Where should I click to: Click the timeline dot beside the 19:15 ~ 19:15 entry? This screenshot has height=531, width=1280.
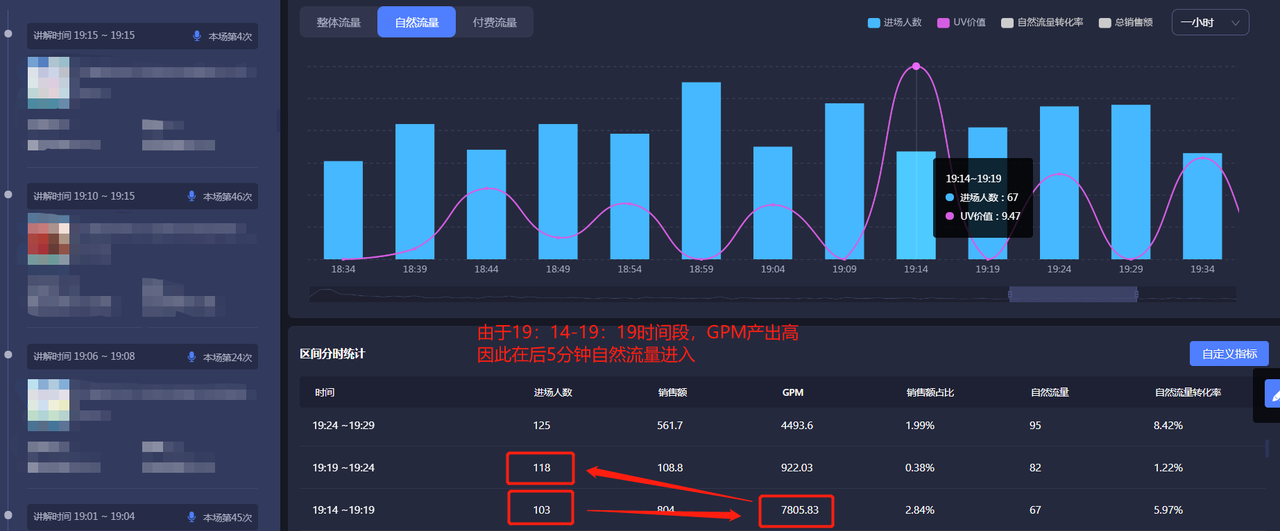8,34
